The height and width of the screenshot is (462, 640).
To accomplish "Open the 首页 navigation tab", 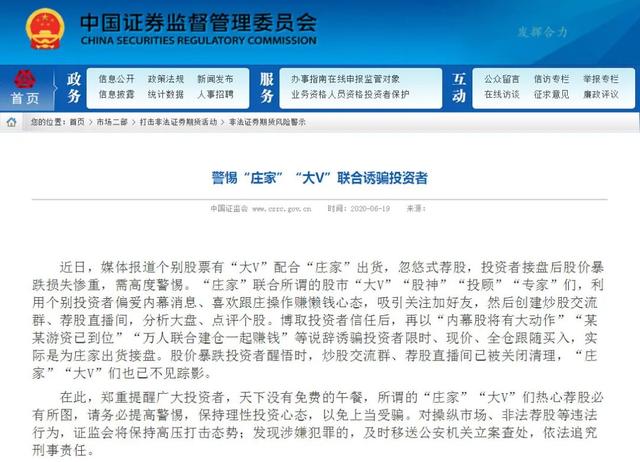I will 25,98.
